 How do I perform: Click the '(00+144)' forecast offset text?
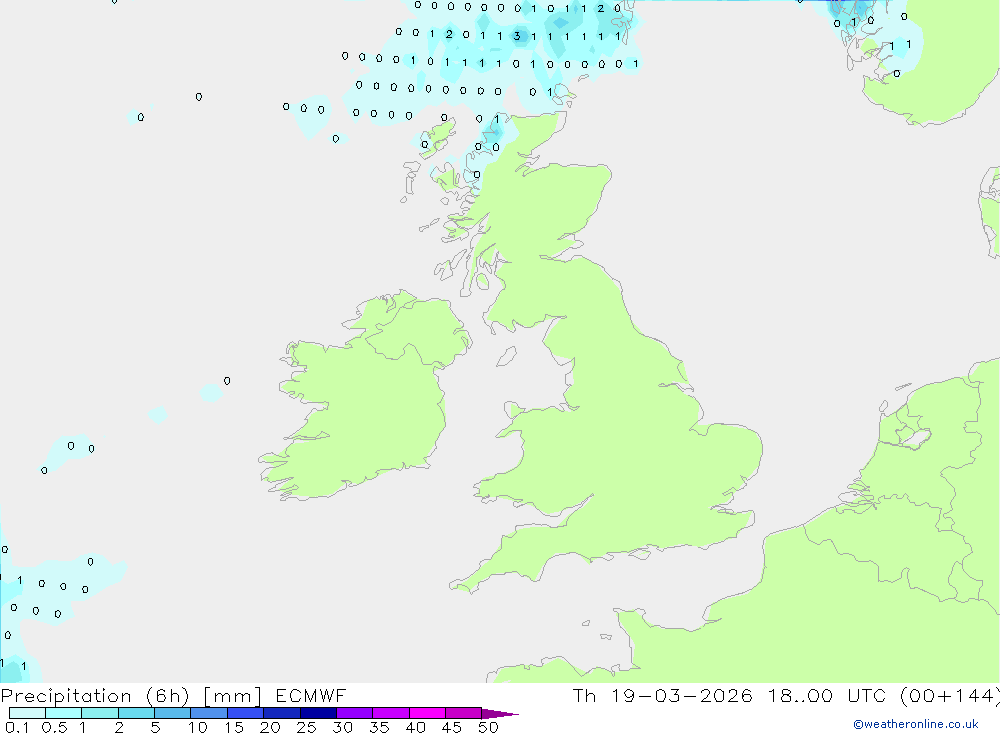949,696
